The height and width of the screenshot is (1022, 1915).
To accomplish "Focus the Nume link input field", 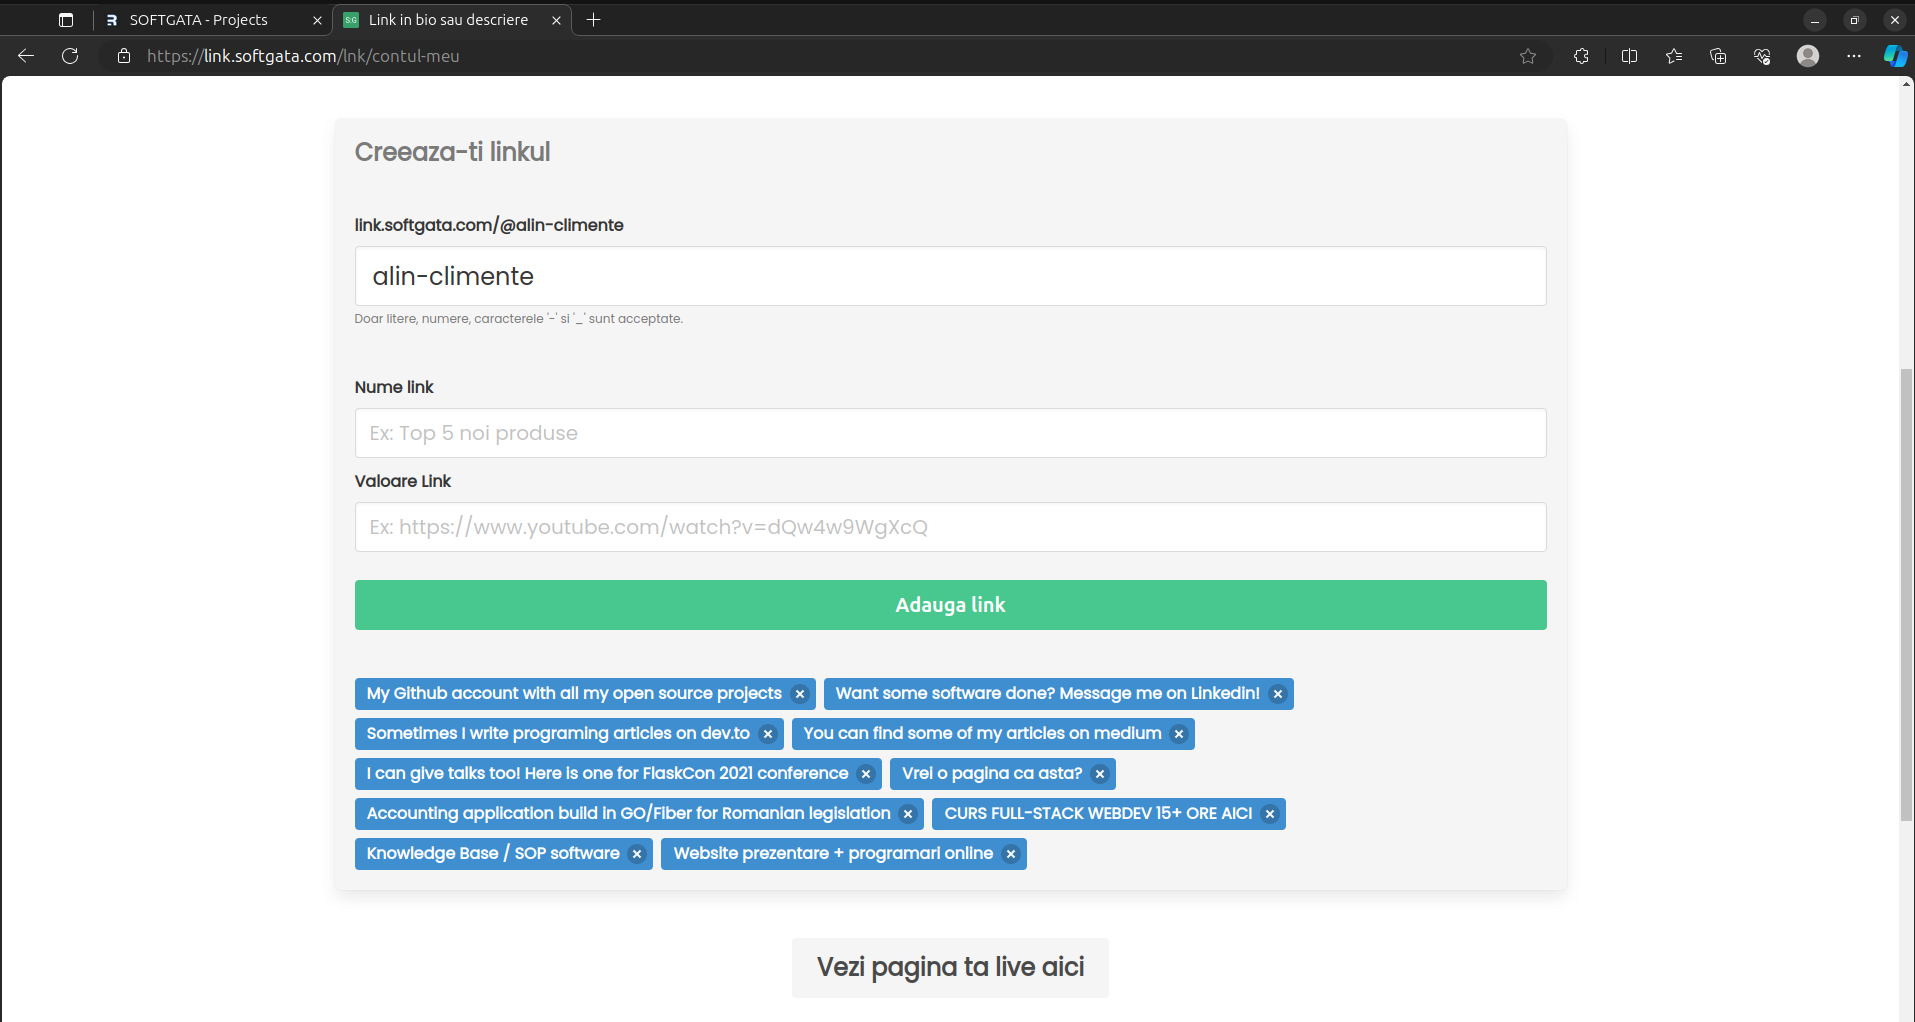I will tap(950, 433).
